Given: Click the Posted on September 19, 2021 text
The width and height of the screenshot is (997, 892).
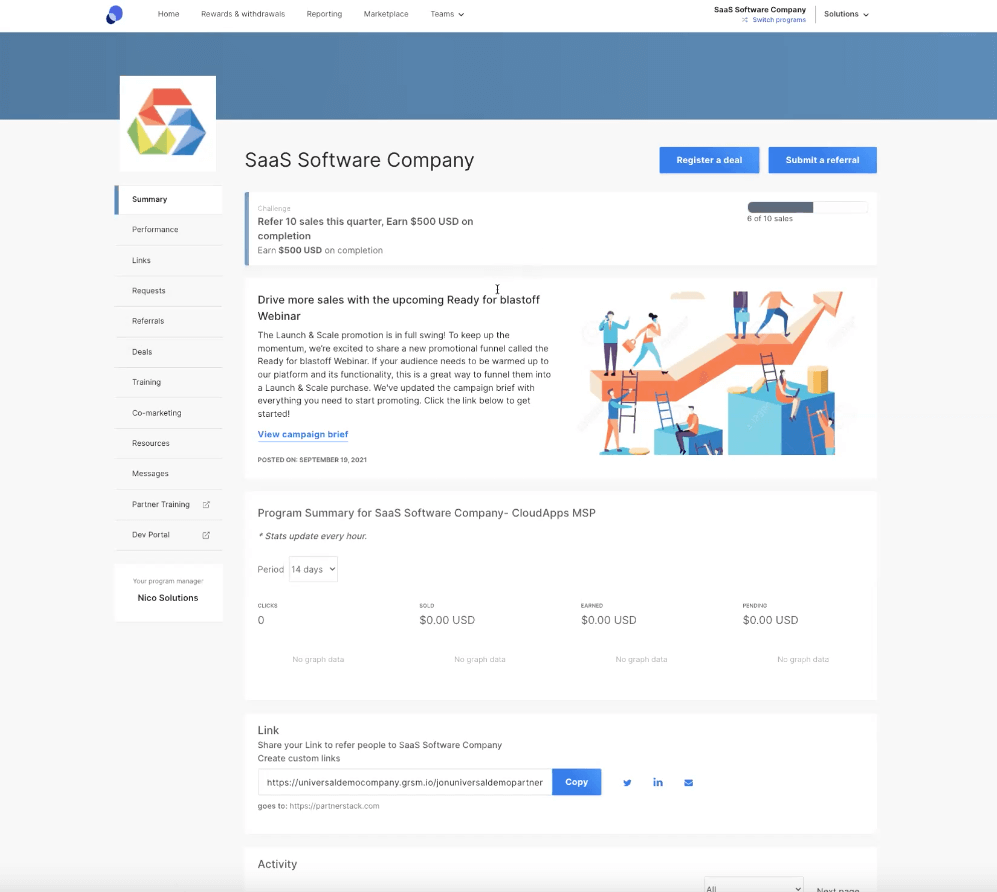Looking at the screenshot, I should coord(312,460).
